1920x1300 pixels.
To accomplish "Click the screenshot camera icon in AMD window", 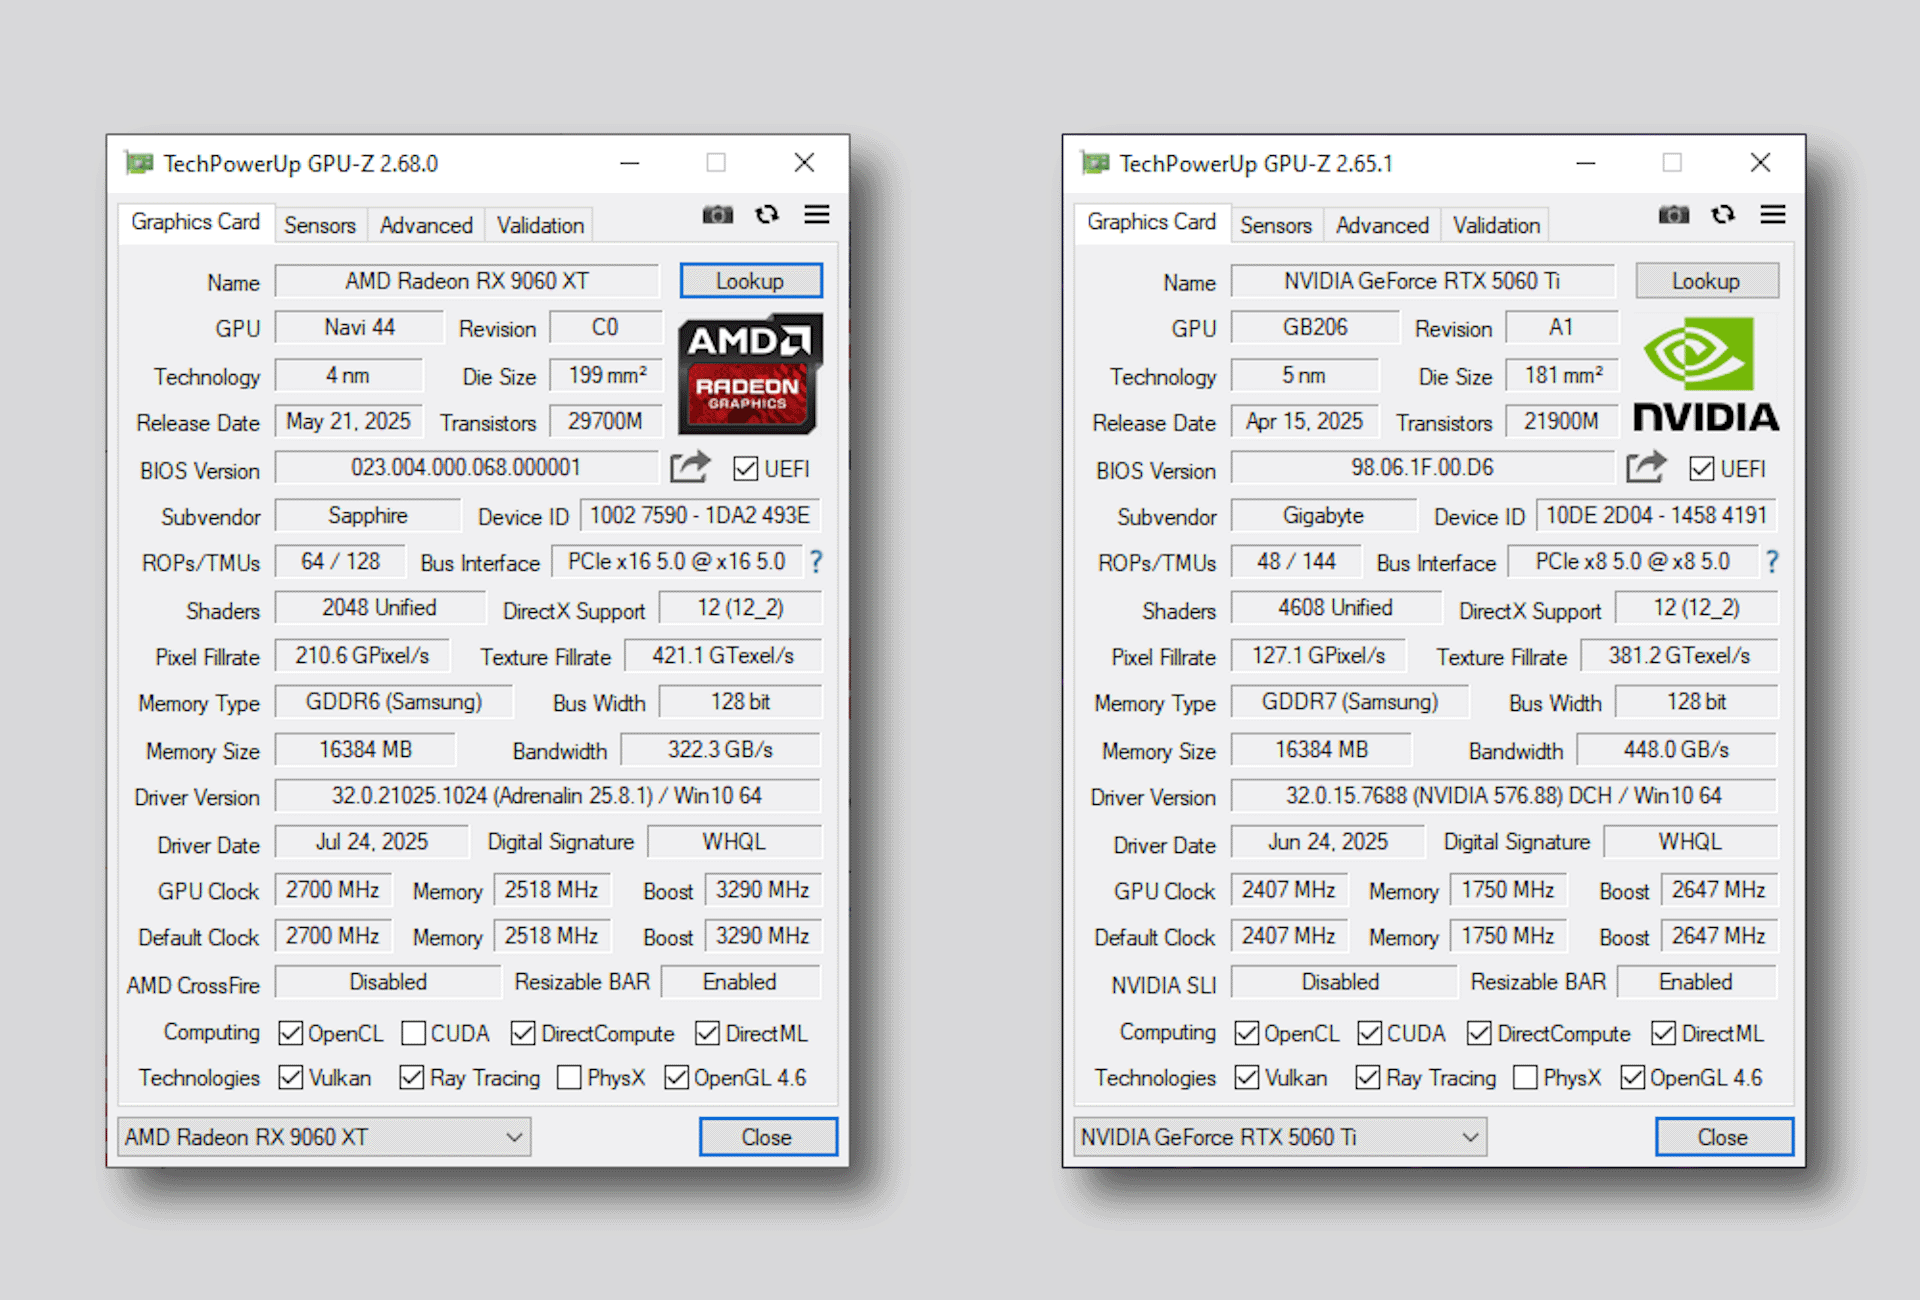I will coord(717,215).
